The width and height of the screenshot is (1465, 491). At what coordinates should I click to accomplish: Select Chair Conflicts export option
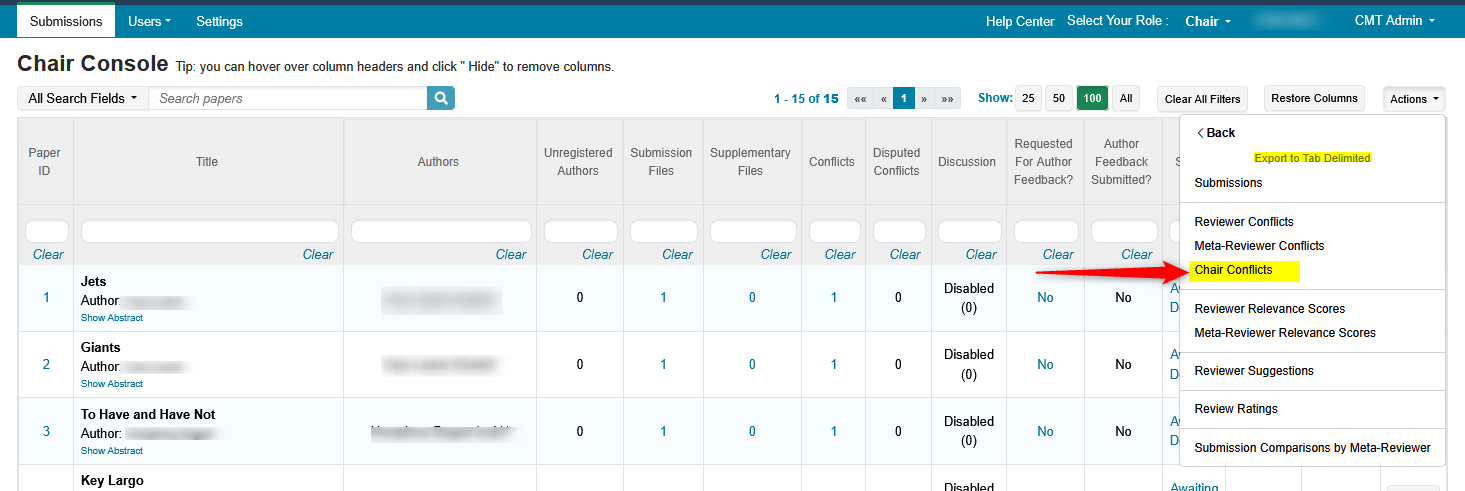(x=1233, y=270)
